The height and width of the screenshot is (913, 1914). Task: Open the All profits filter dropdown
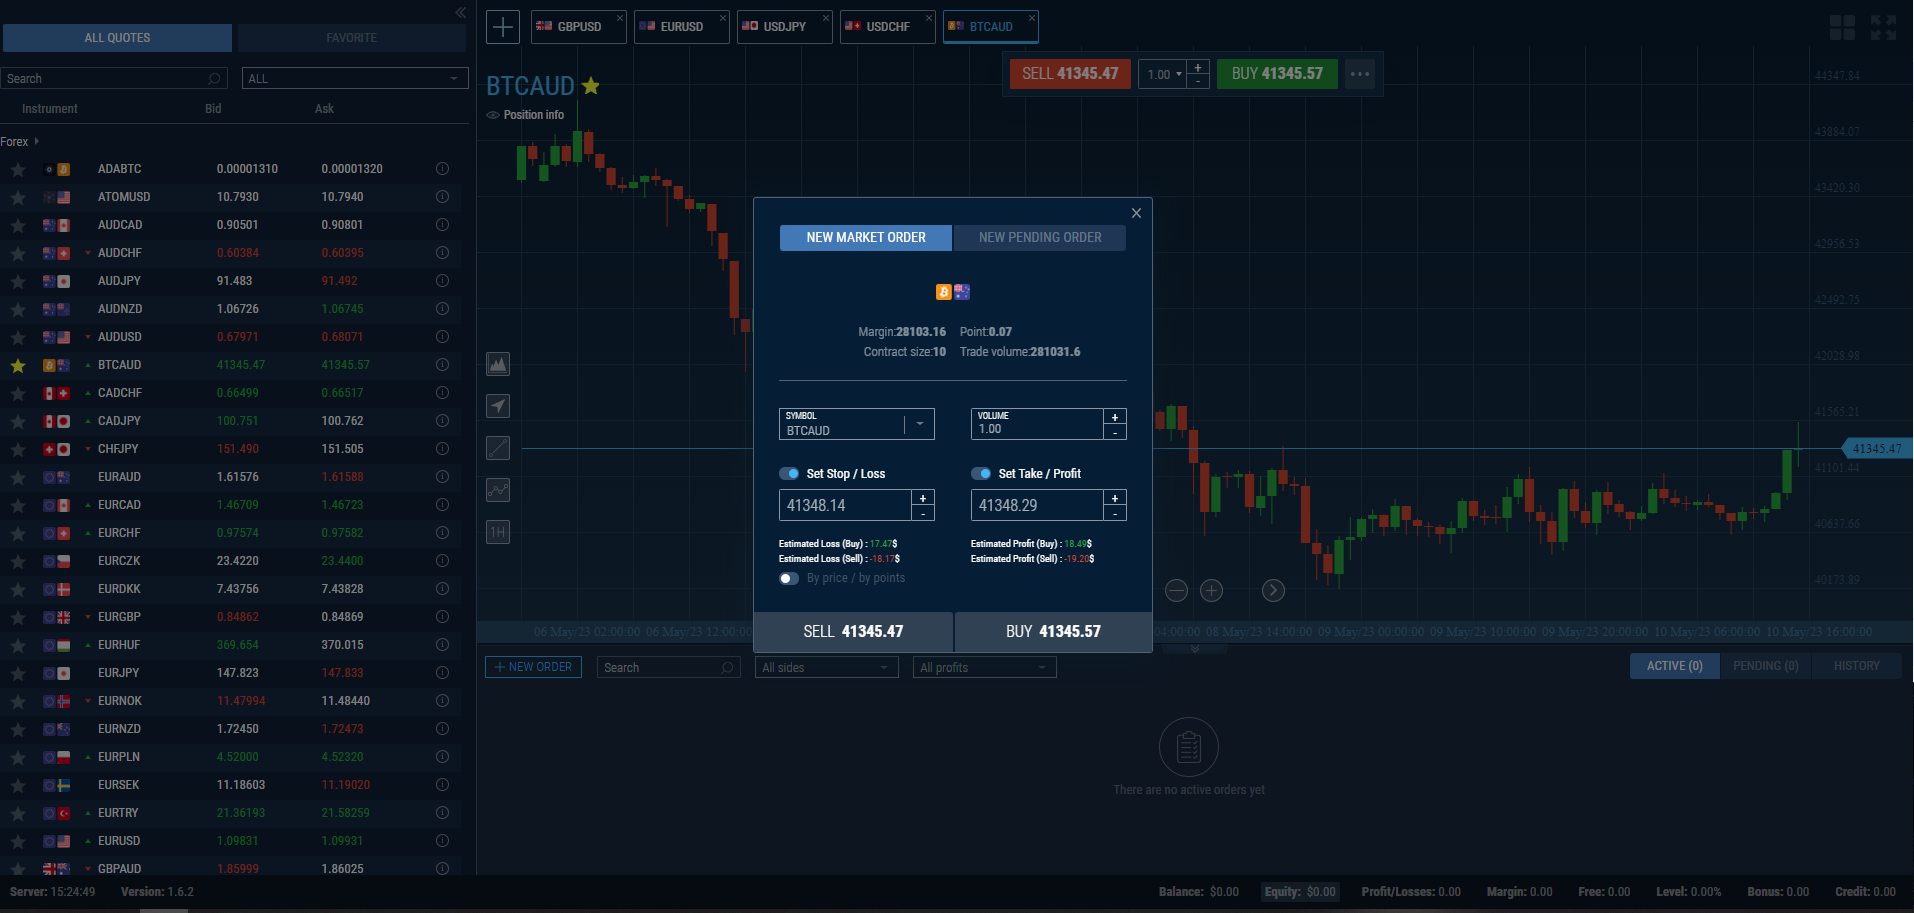coord(984,668)
